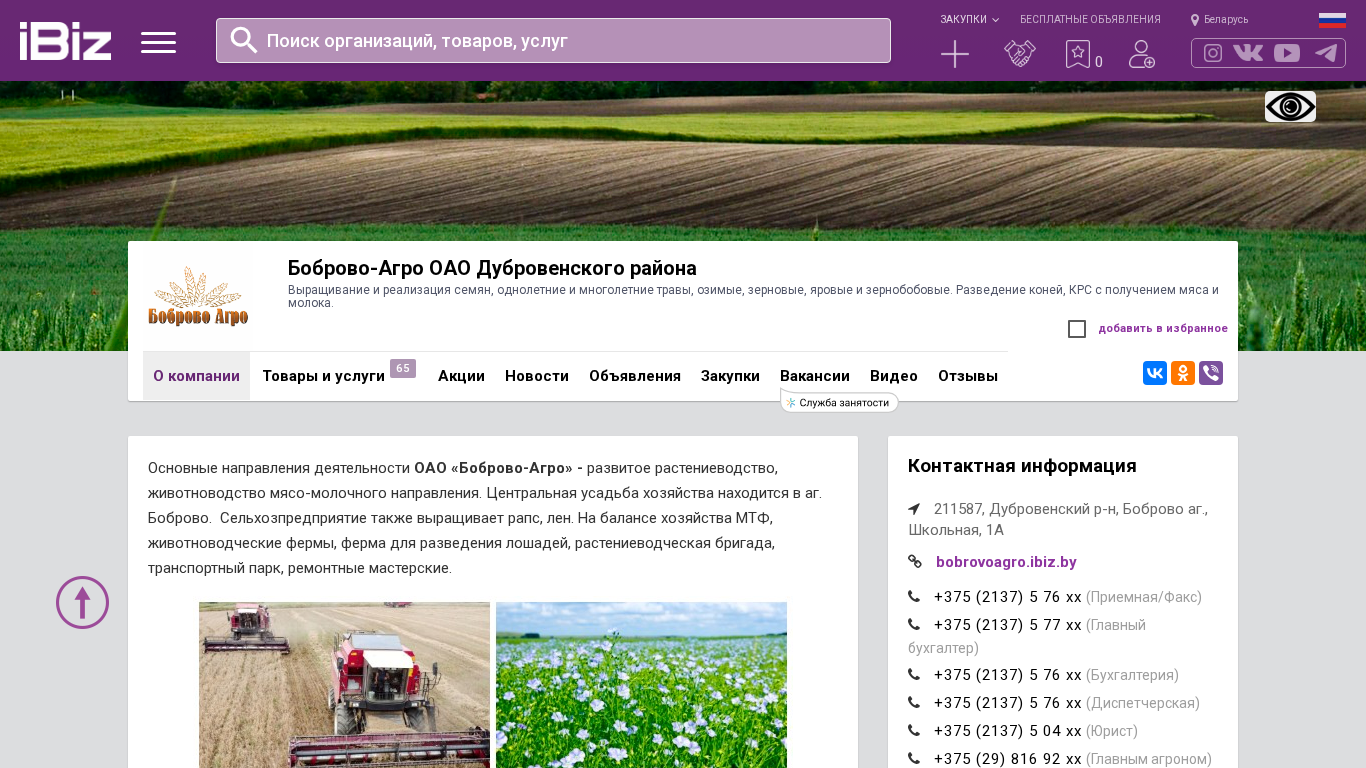Click the добавить в избранное link
Image resolution: width=1366 pixels, height=768 pixels.
pos(1163,329)
